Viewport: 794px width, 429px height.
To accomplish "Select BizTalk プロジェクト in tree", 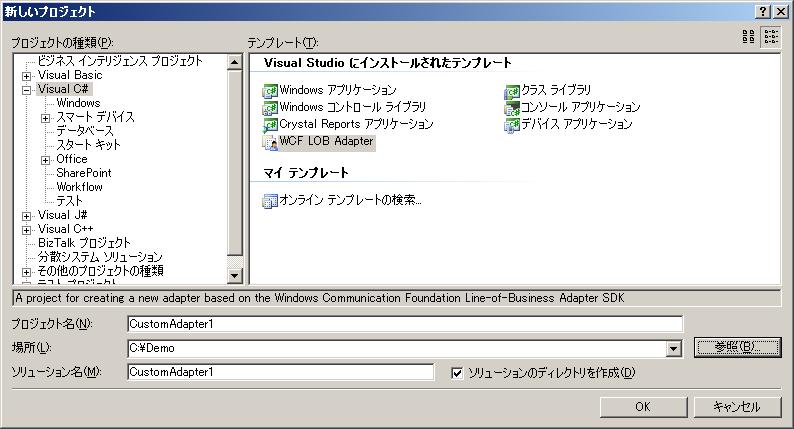I will click(x=84, y=243).
